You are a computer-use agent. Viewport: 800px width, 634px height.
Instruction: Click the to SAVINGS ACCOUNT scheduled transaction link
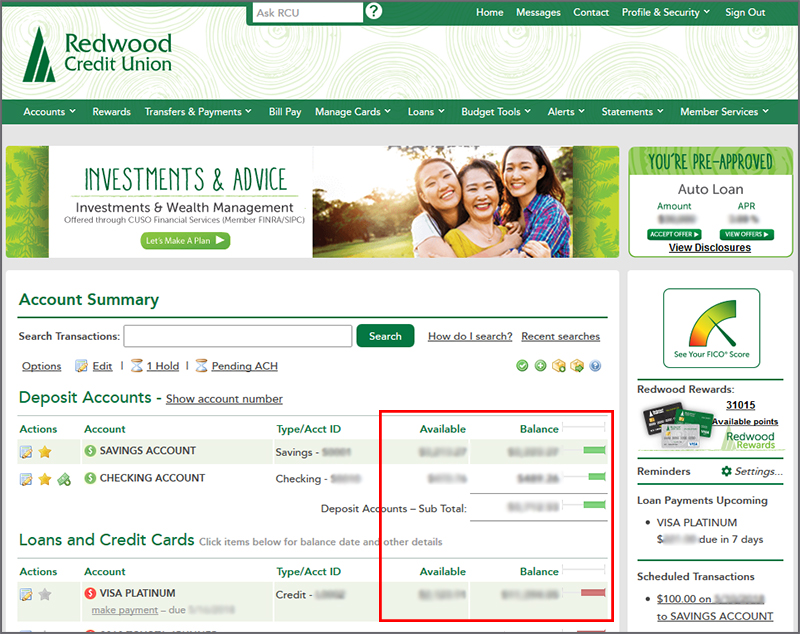pos(715,616)
